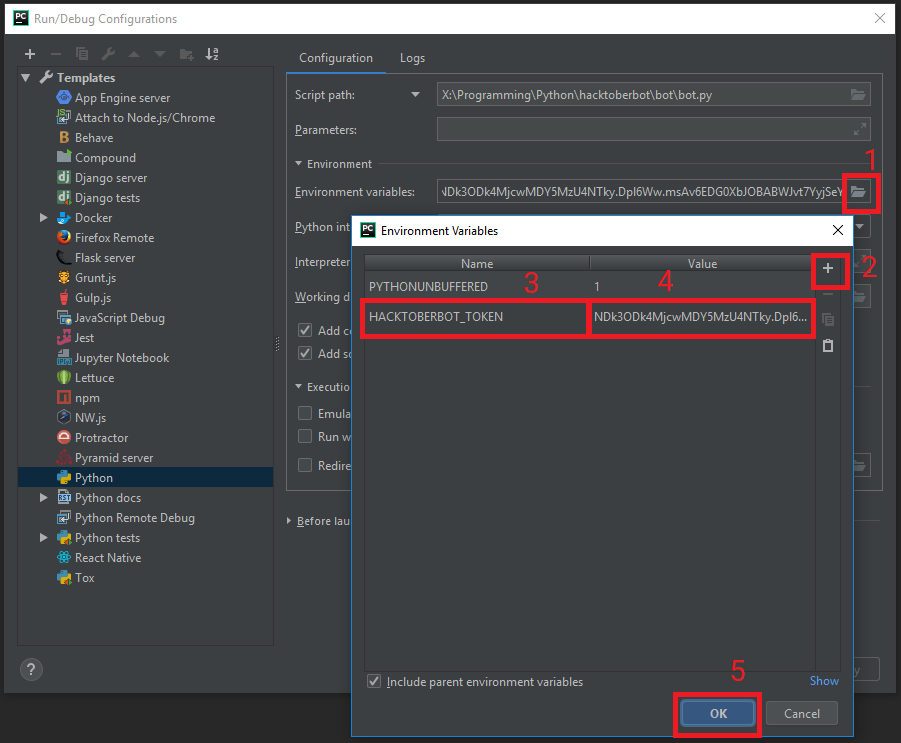
Task: Sort configurations alphabetically icon
Action: 212,54
